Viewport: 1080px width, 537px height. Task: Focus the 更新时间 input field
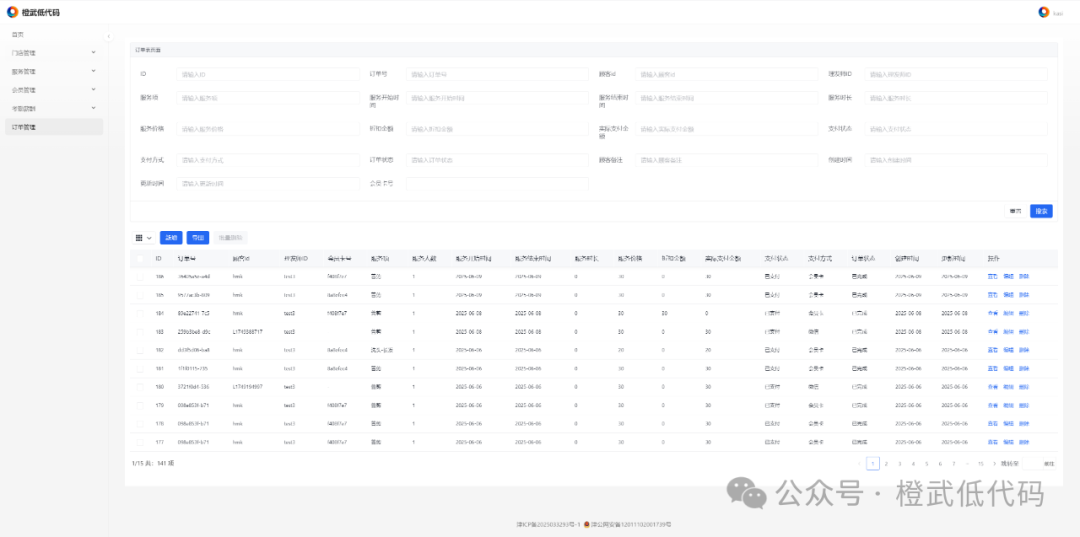tap(268, 184)
